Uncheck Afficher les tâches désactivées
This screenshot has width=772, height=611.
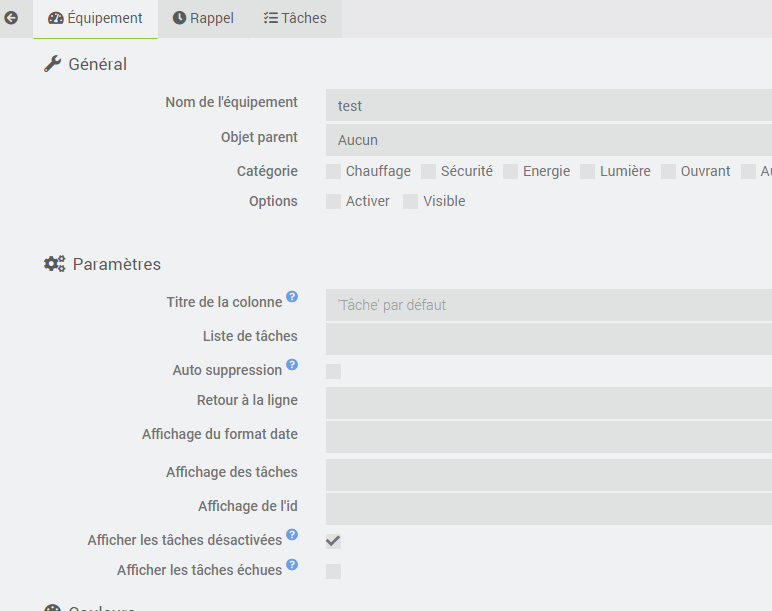point(334,542)
